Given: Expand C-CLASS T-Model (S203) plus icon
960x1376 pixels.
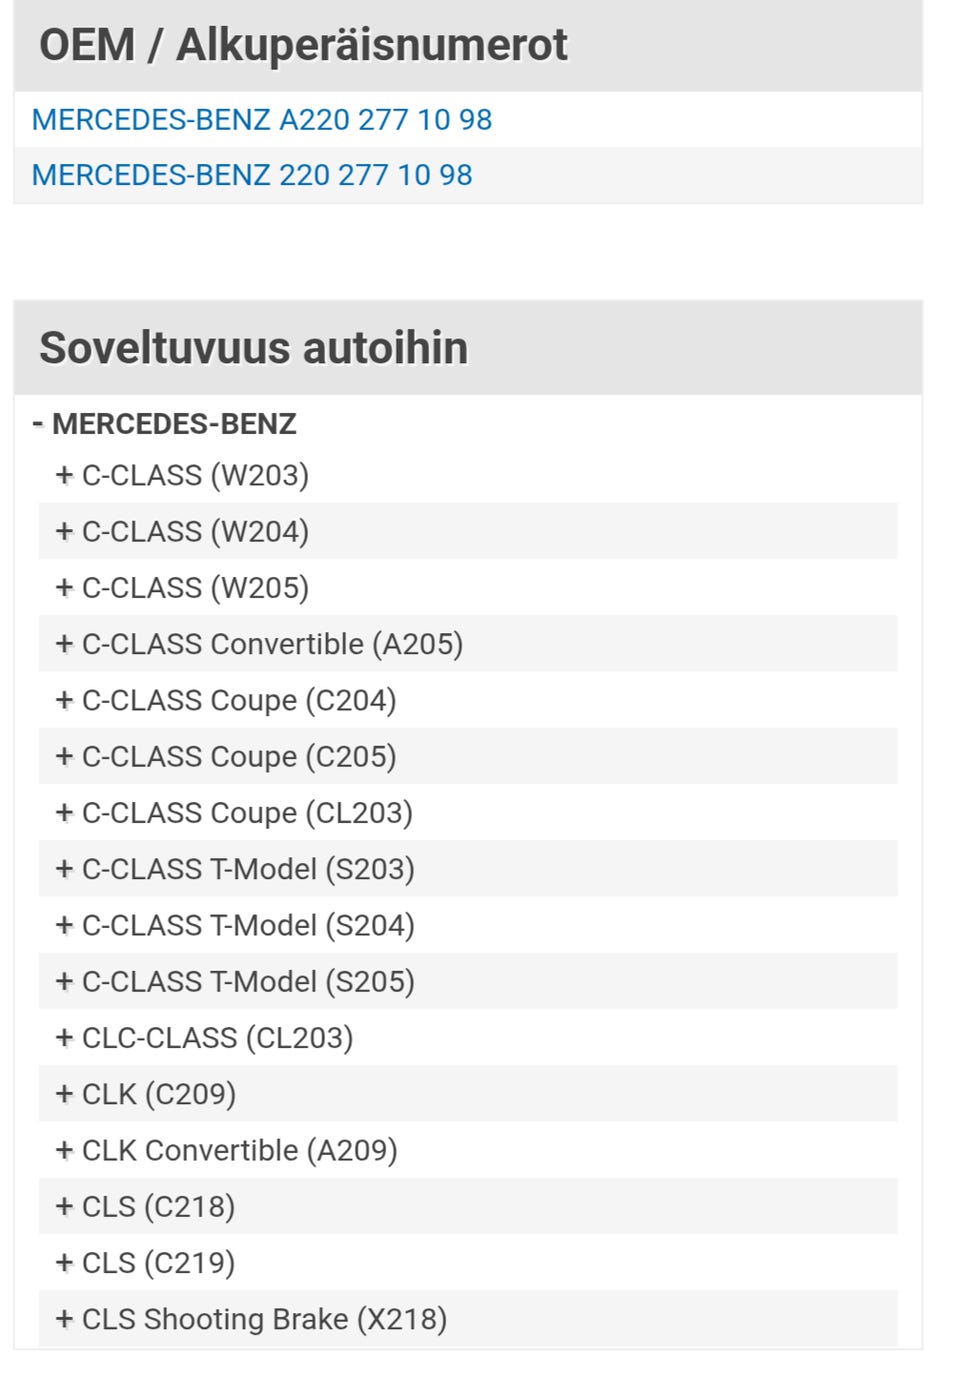Looking at the screenshot, I should pyautogui.click(x=65, y=868).
